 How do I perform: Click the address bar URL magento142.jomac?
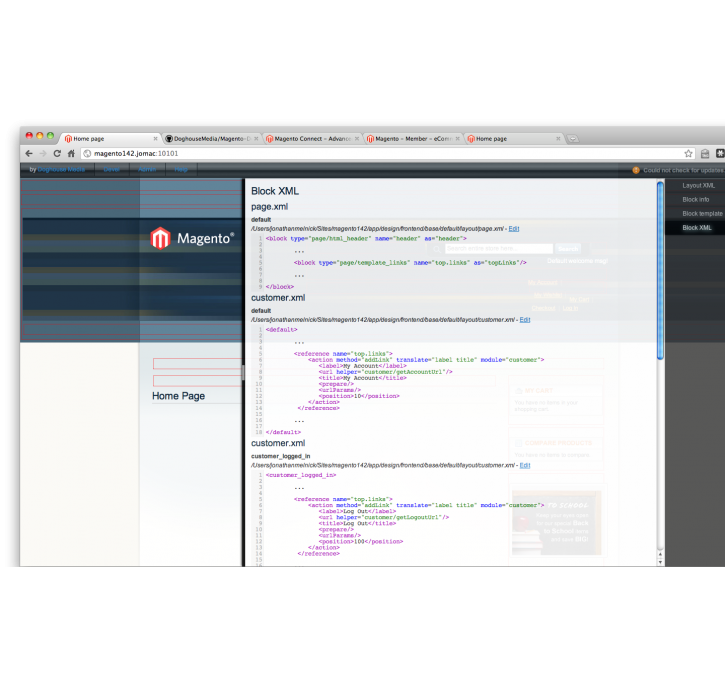tap(136, 153)
